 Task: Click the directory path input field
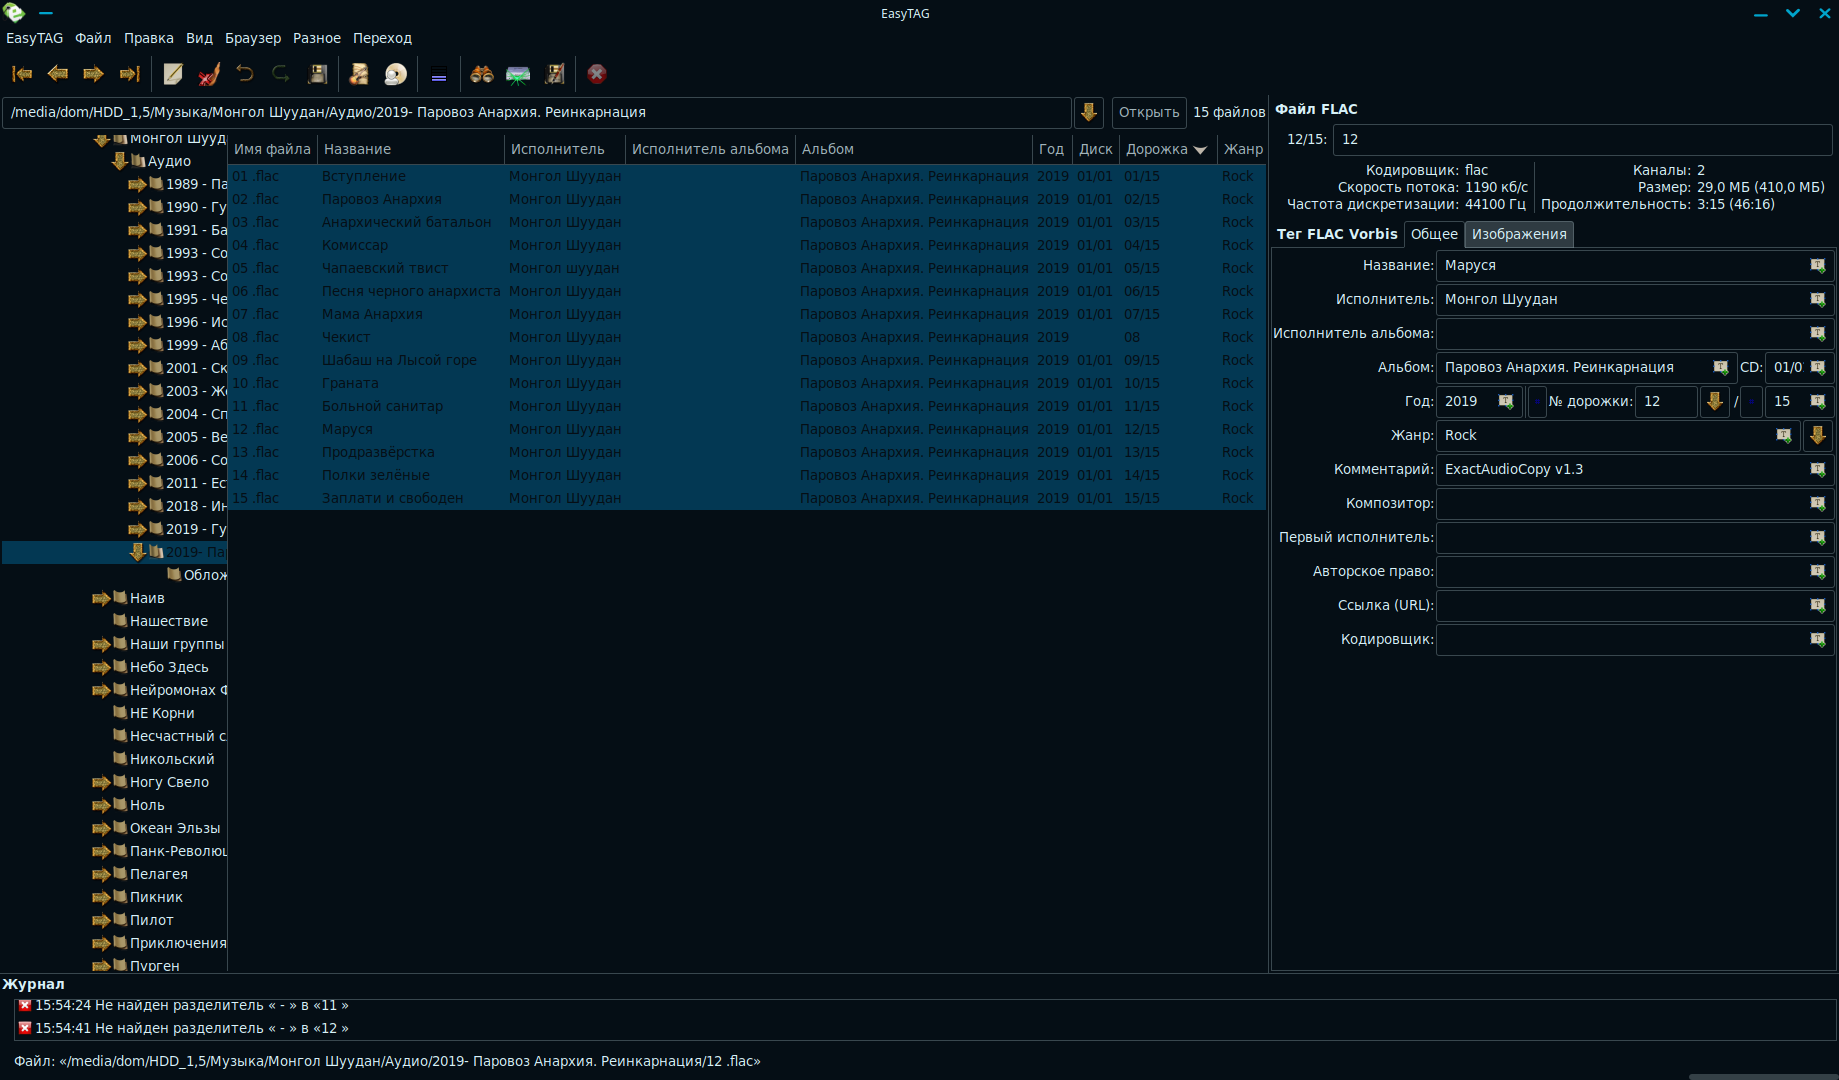click(x=537, y=112)
